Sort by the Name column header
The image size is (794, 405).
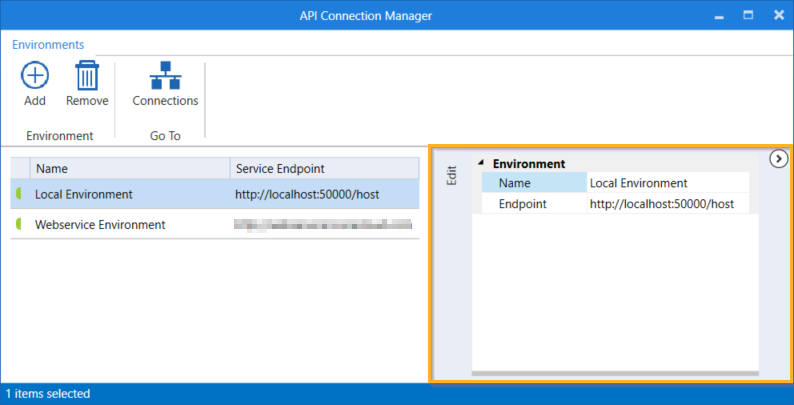pyautogui.click(x=130, y=169)
